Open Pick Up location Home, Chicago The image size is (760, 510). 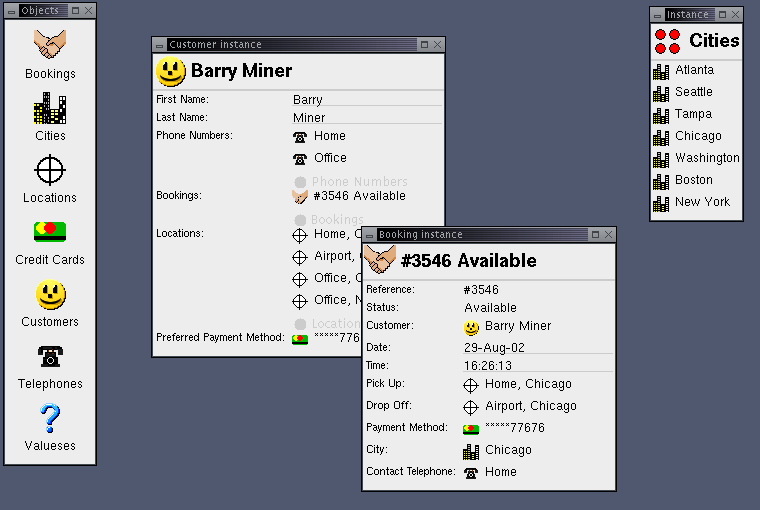(528, 384)
